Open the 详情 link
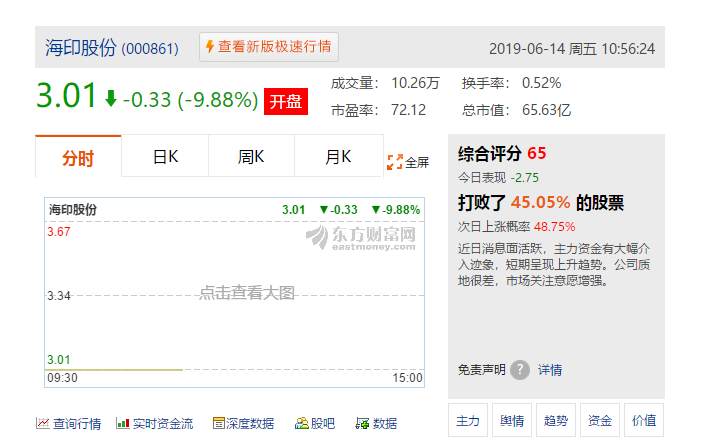 [x=550, y=370]
